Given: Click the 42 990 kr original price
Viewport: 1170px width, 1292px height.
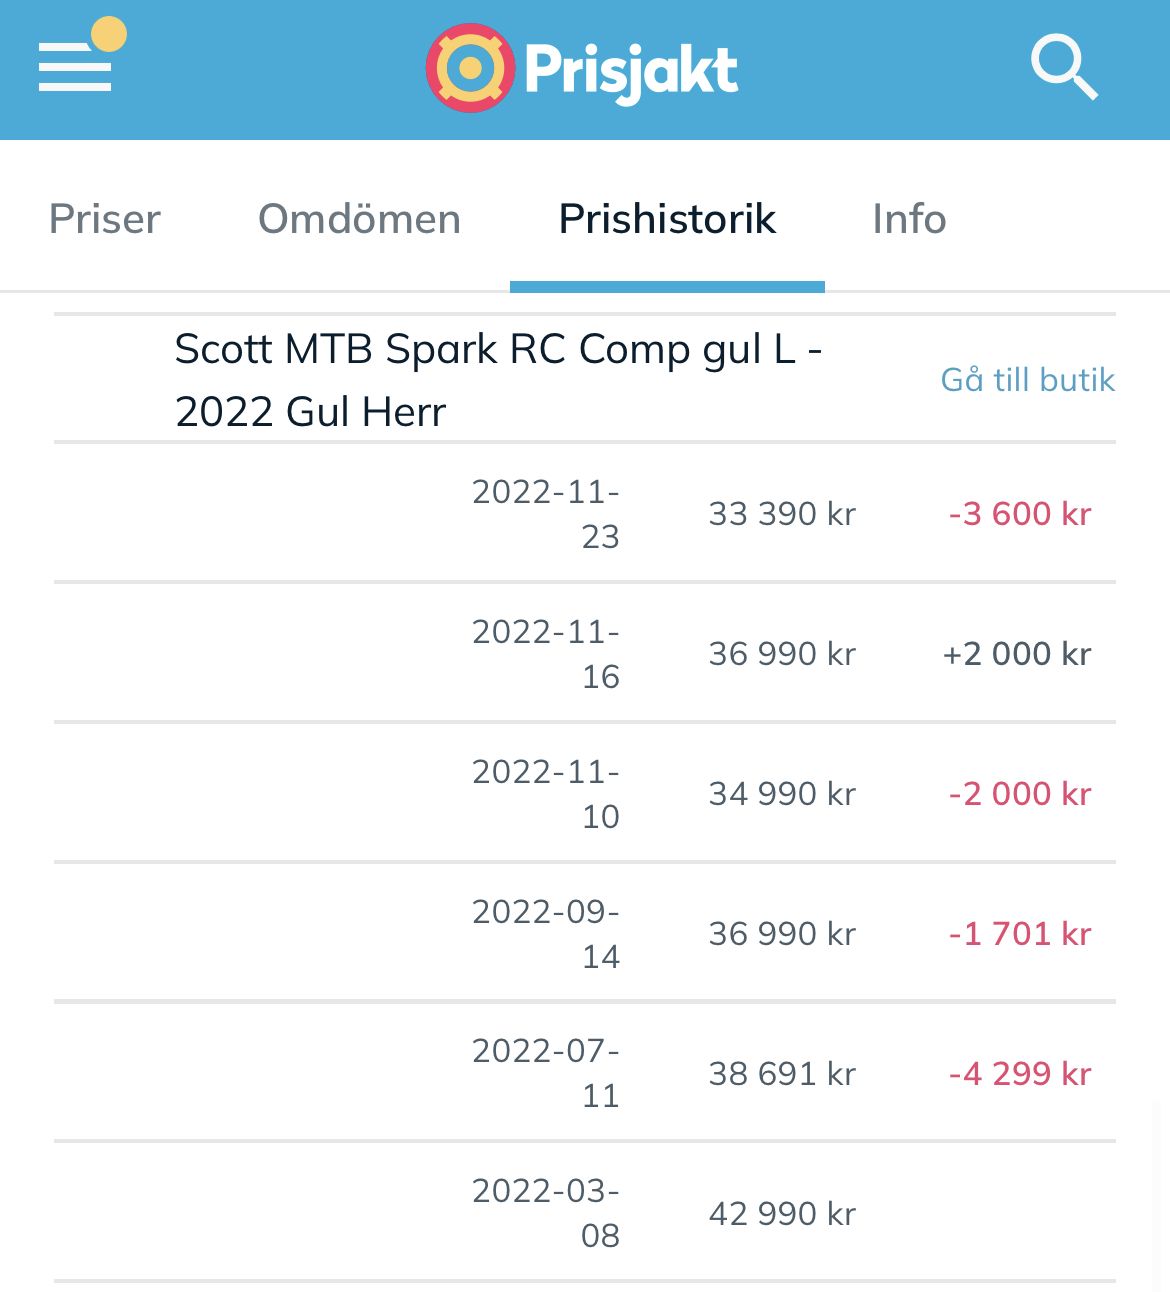Looking at the screenshot, I should (782, 1214).
